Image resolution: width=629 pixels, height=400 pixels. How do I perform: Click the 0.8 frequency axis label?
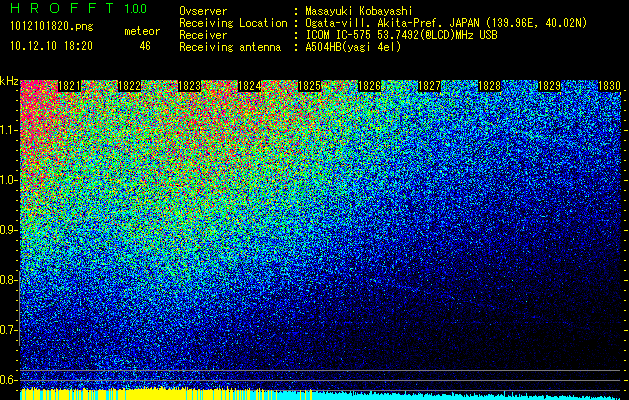pos(9,280)
